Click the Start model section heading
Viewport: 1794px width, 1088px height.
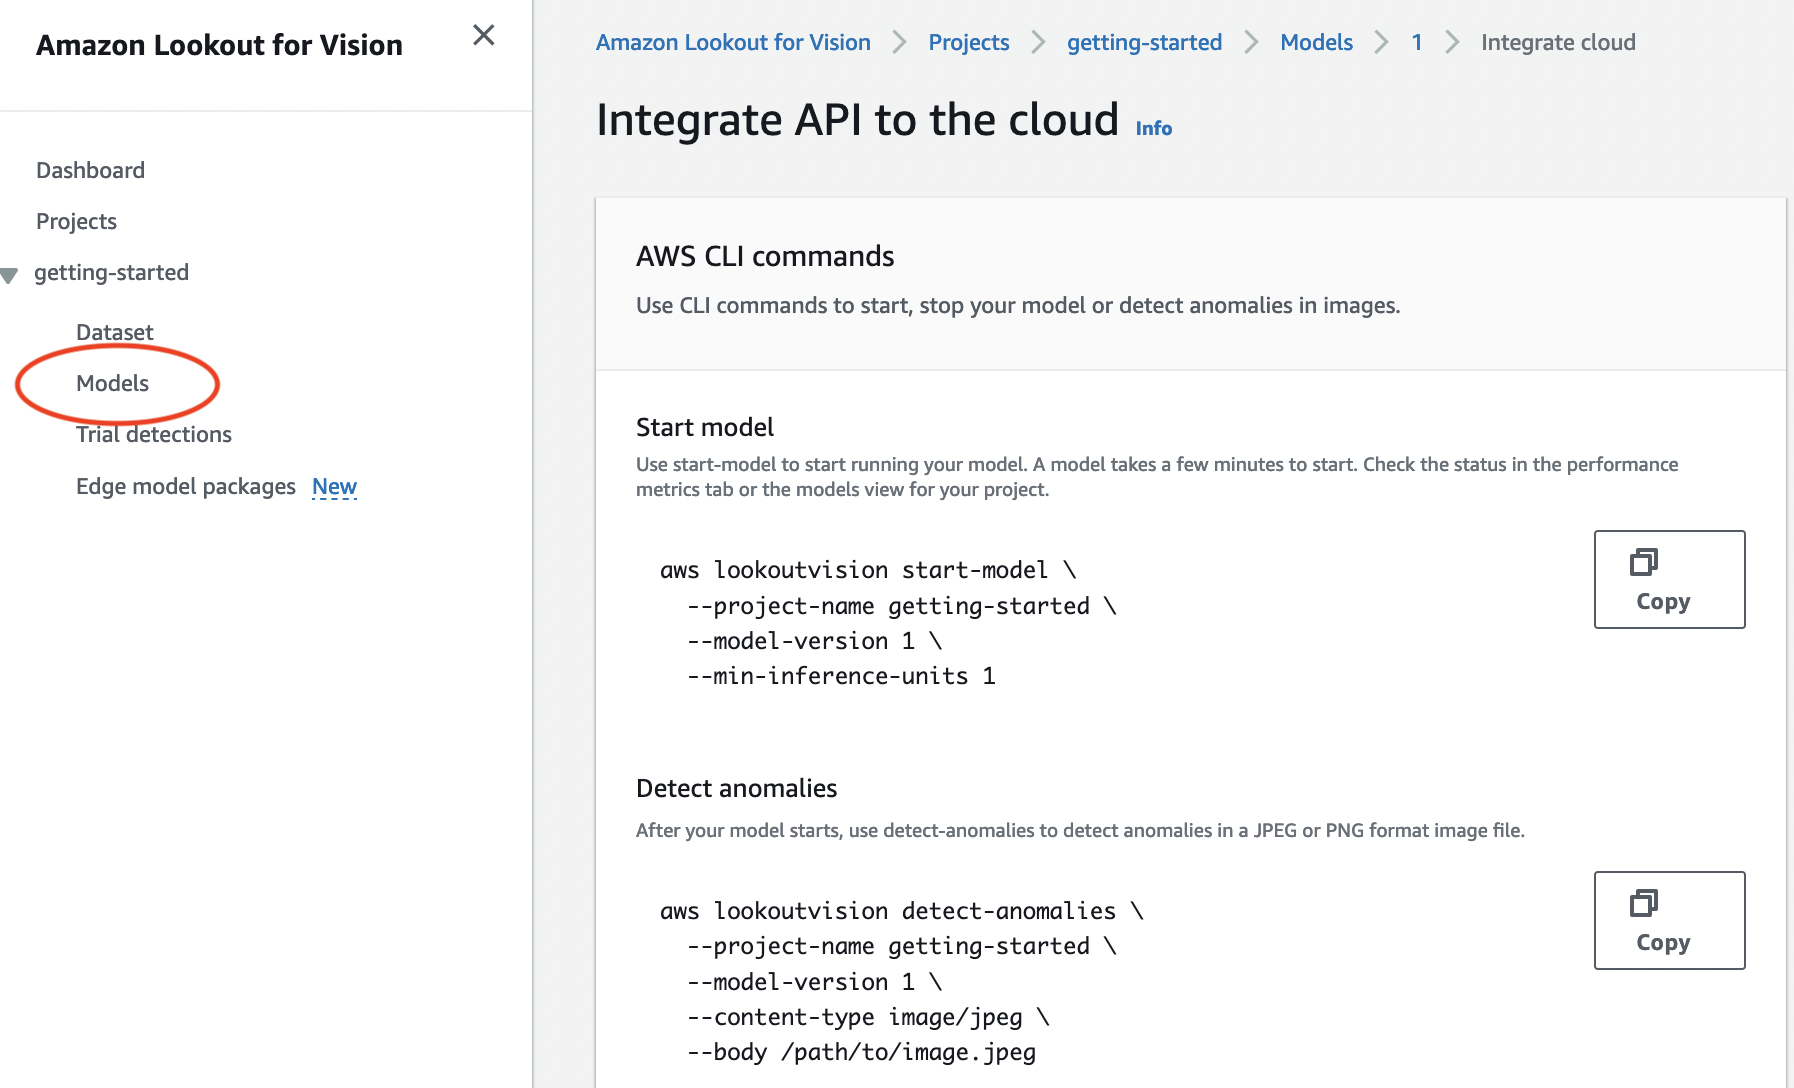click(705, 427)
